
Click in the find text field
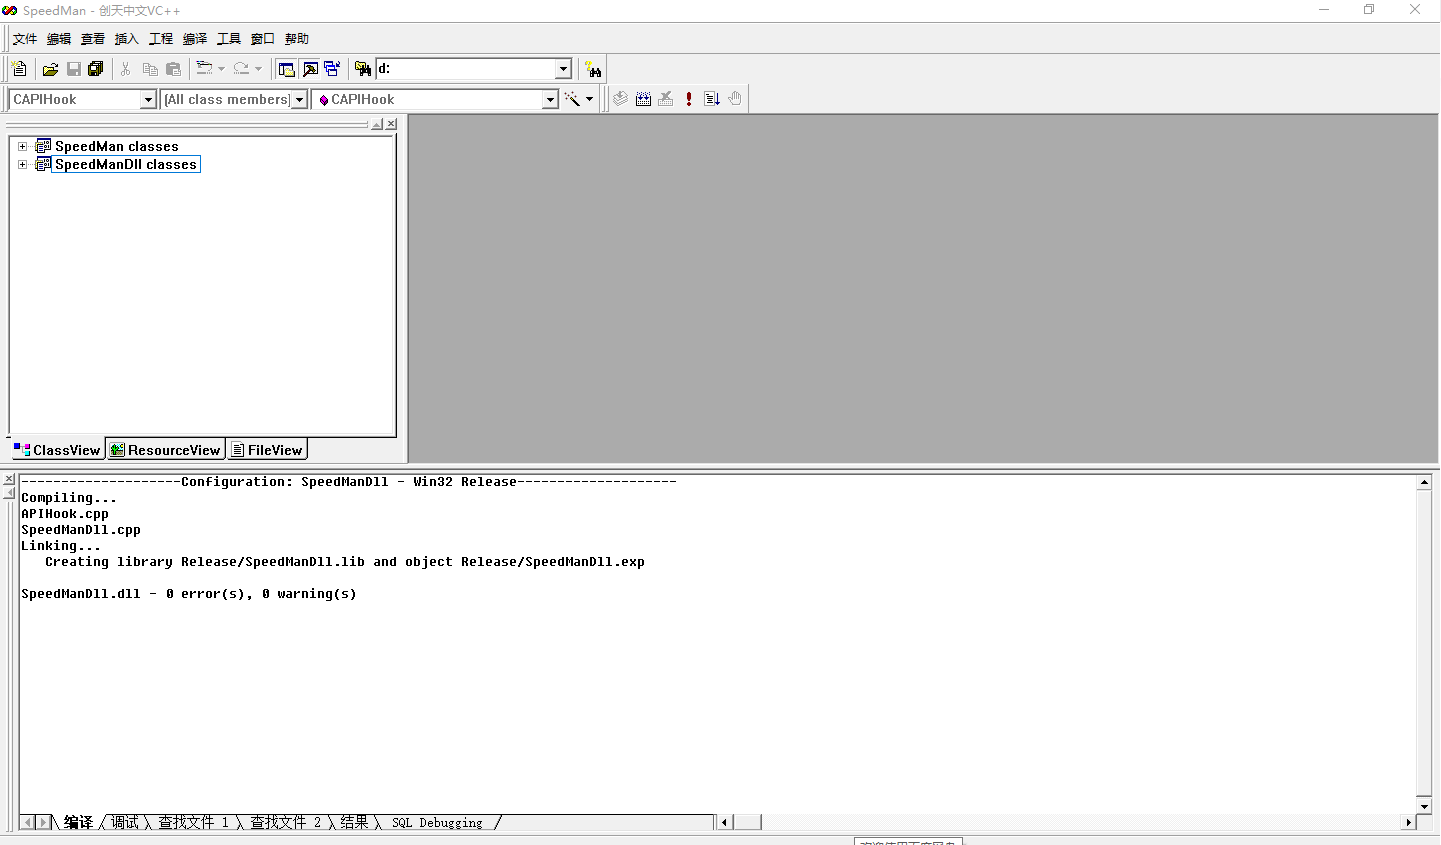pyautogui.click(x=464, y=69)
